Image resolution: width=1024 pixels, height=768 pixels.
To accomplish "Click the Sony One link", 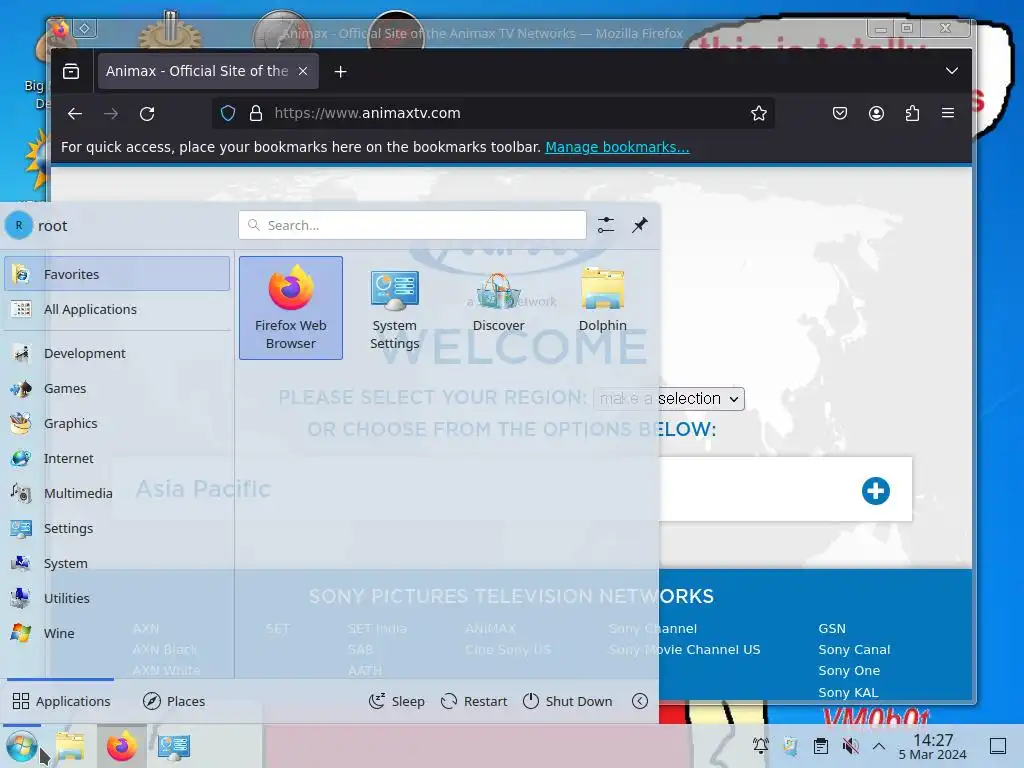I will tap(849, 671).
